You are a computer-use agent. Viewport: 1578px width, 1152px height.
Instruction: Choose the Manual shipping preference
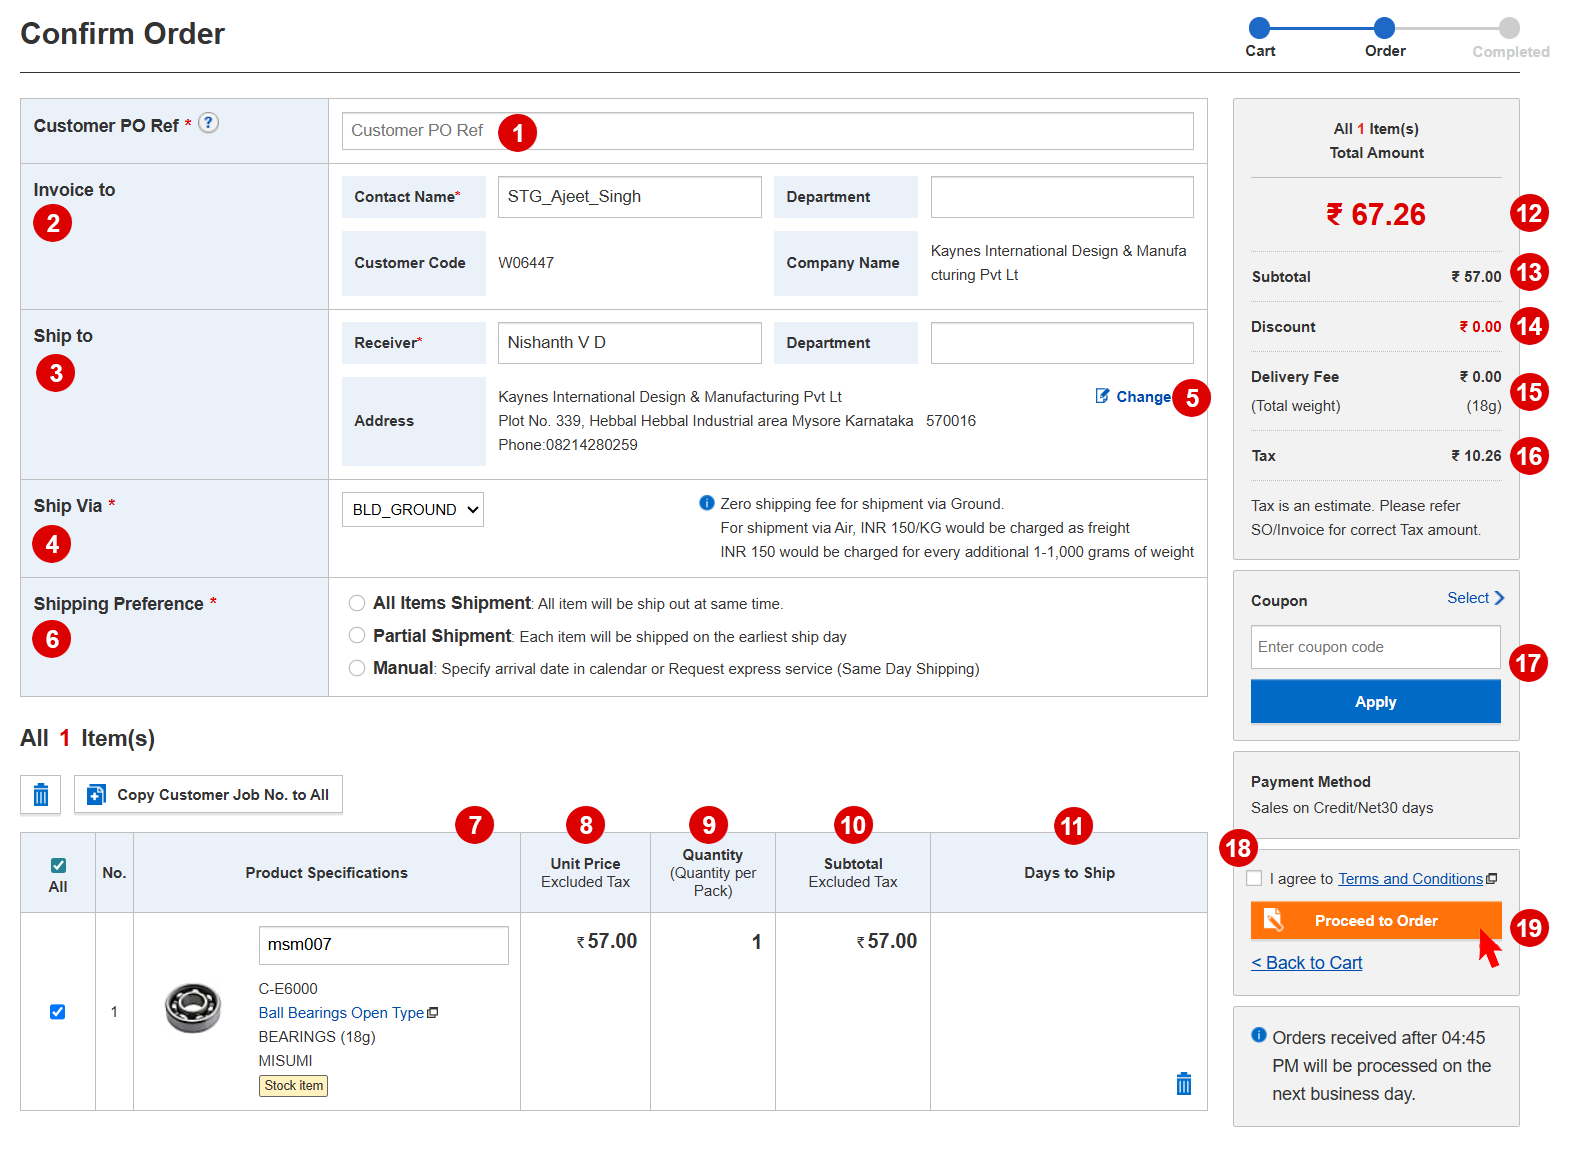(x=357, y=668)
